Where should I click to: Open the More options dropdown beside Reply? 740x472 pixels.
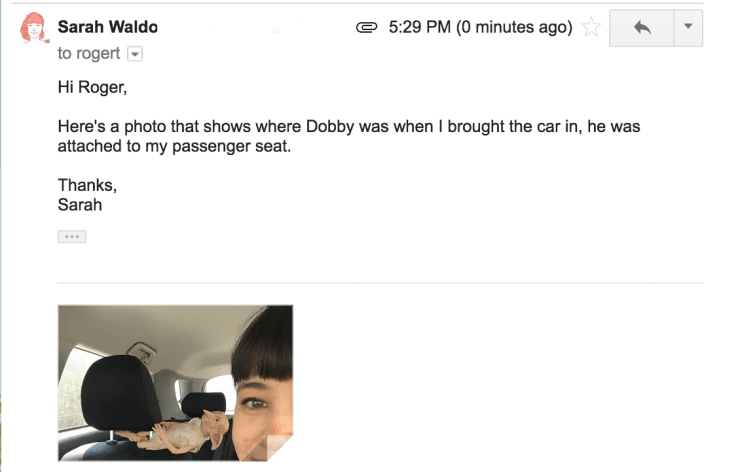tap(687, 28)
